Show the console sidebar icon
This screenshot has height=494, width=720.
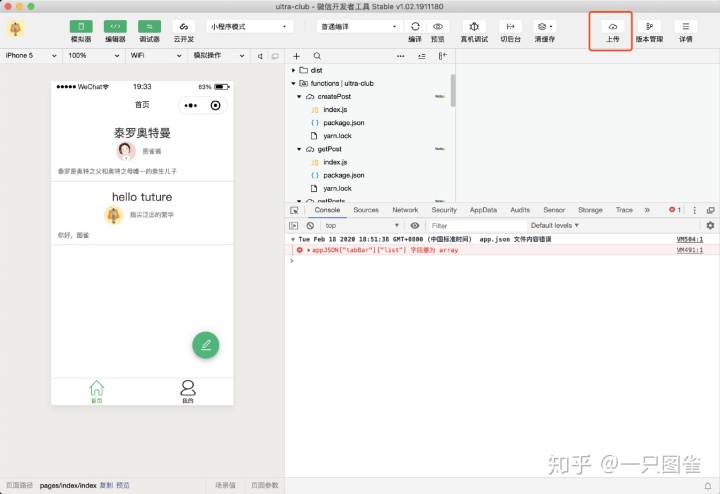(x=293, y=225)
